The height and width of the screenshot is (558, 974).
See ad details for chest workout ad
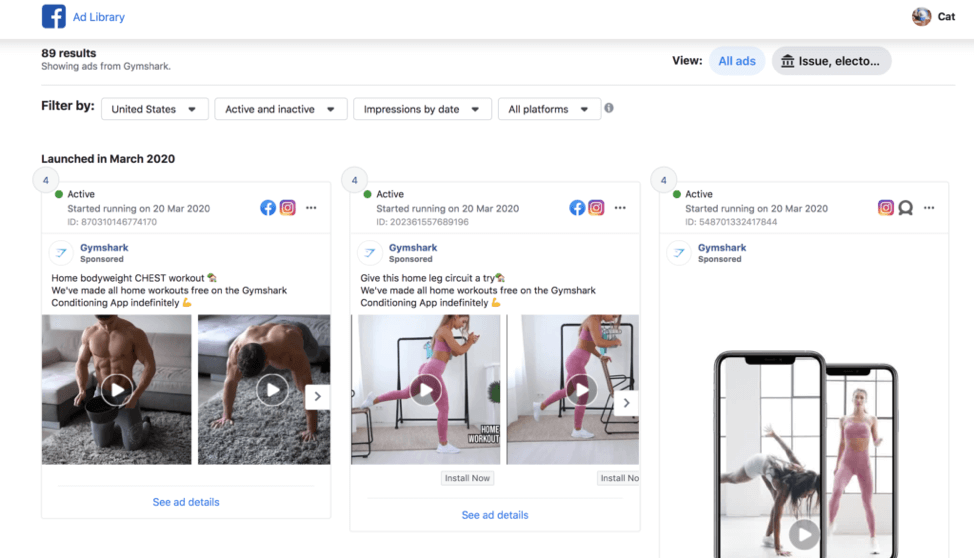(186, 502)
